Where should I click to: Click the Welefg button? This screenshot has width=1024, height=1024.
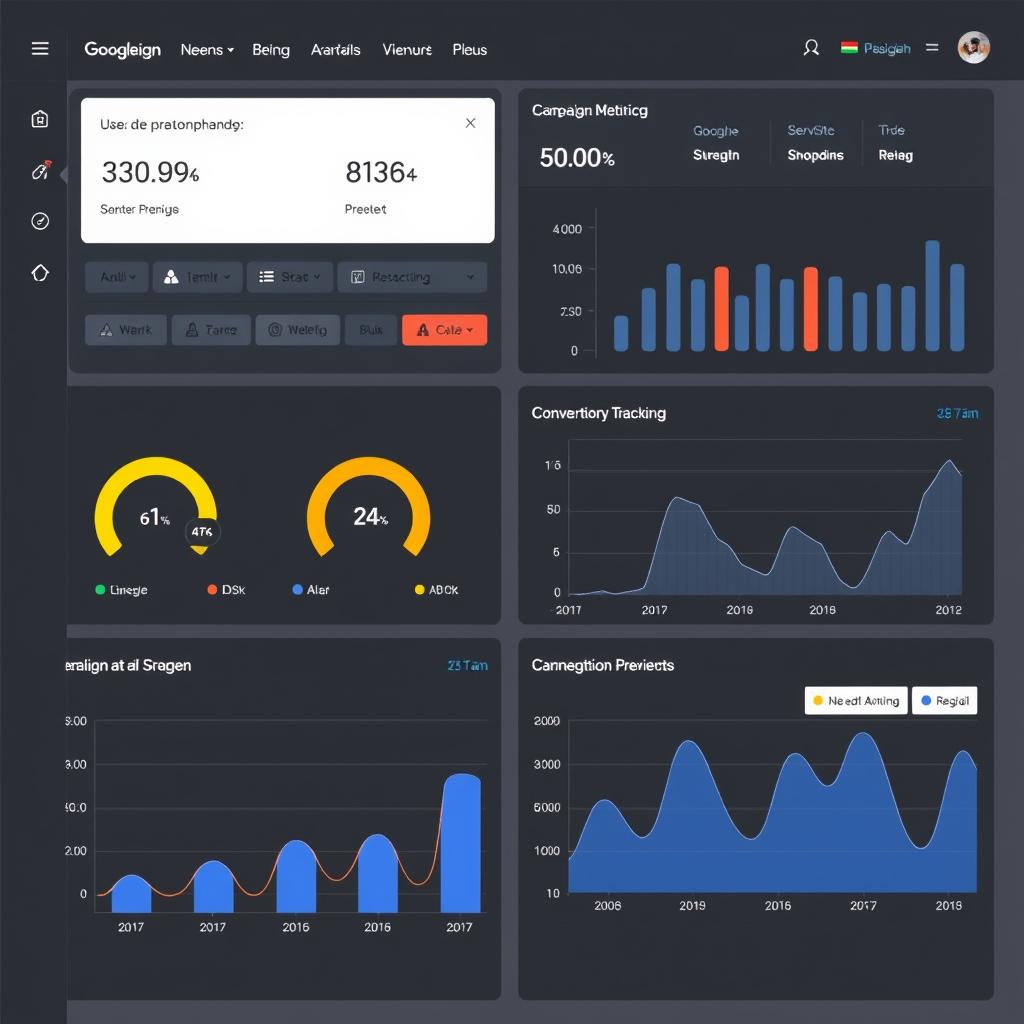coord(298,330)
